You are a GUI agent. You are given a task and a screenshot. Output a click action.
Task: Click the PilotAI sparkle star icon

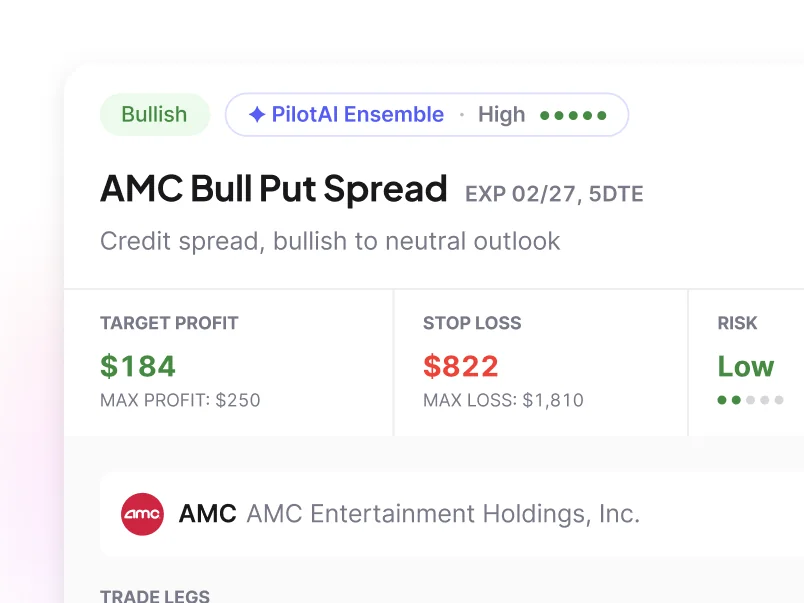click(x=257, y=114)
